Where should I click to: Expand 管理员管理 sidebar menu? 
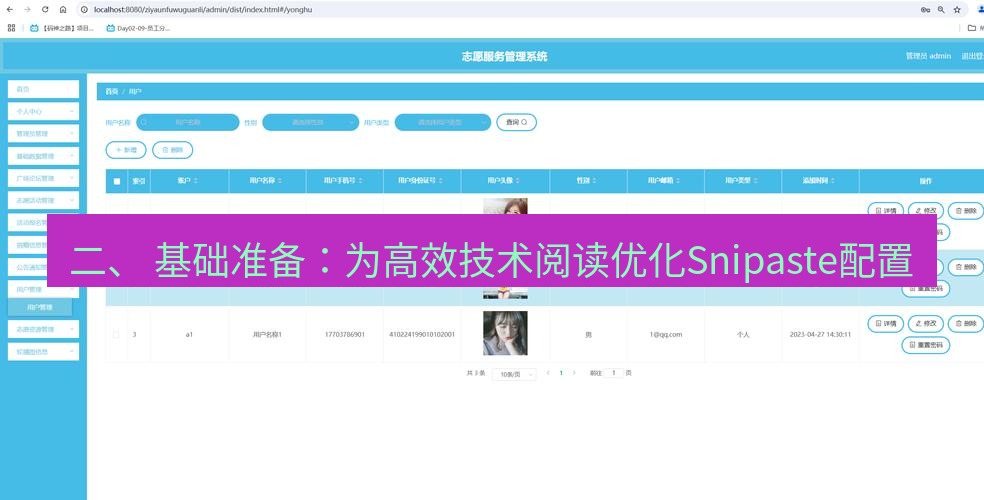[x=43, y=134]
